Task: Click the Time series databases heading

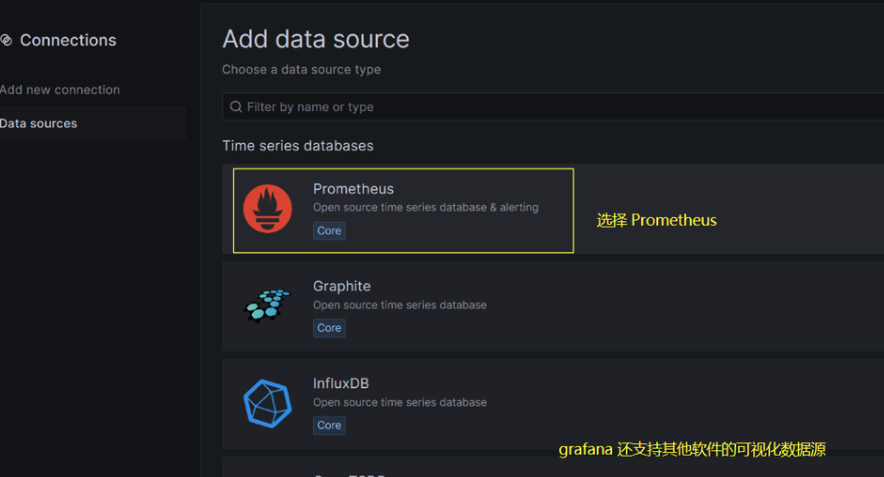Action: [297, 146]
